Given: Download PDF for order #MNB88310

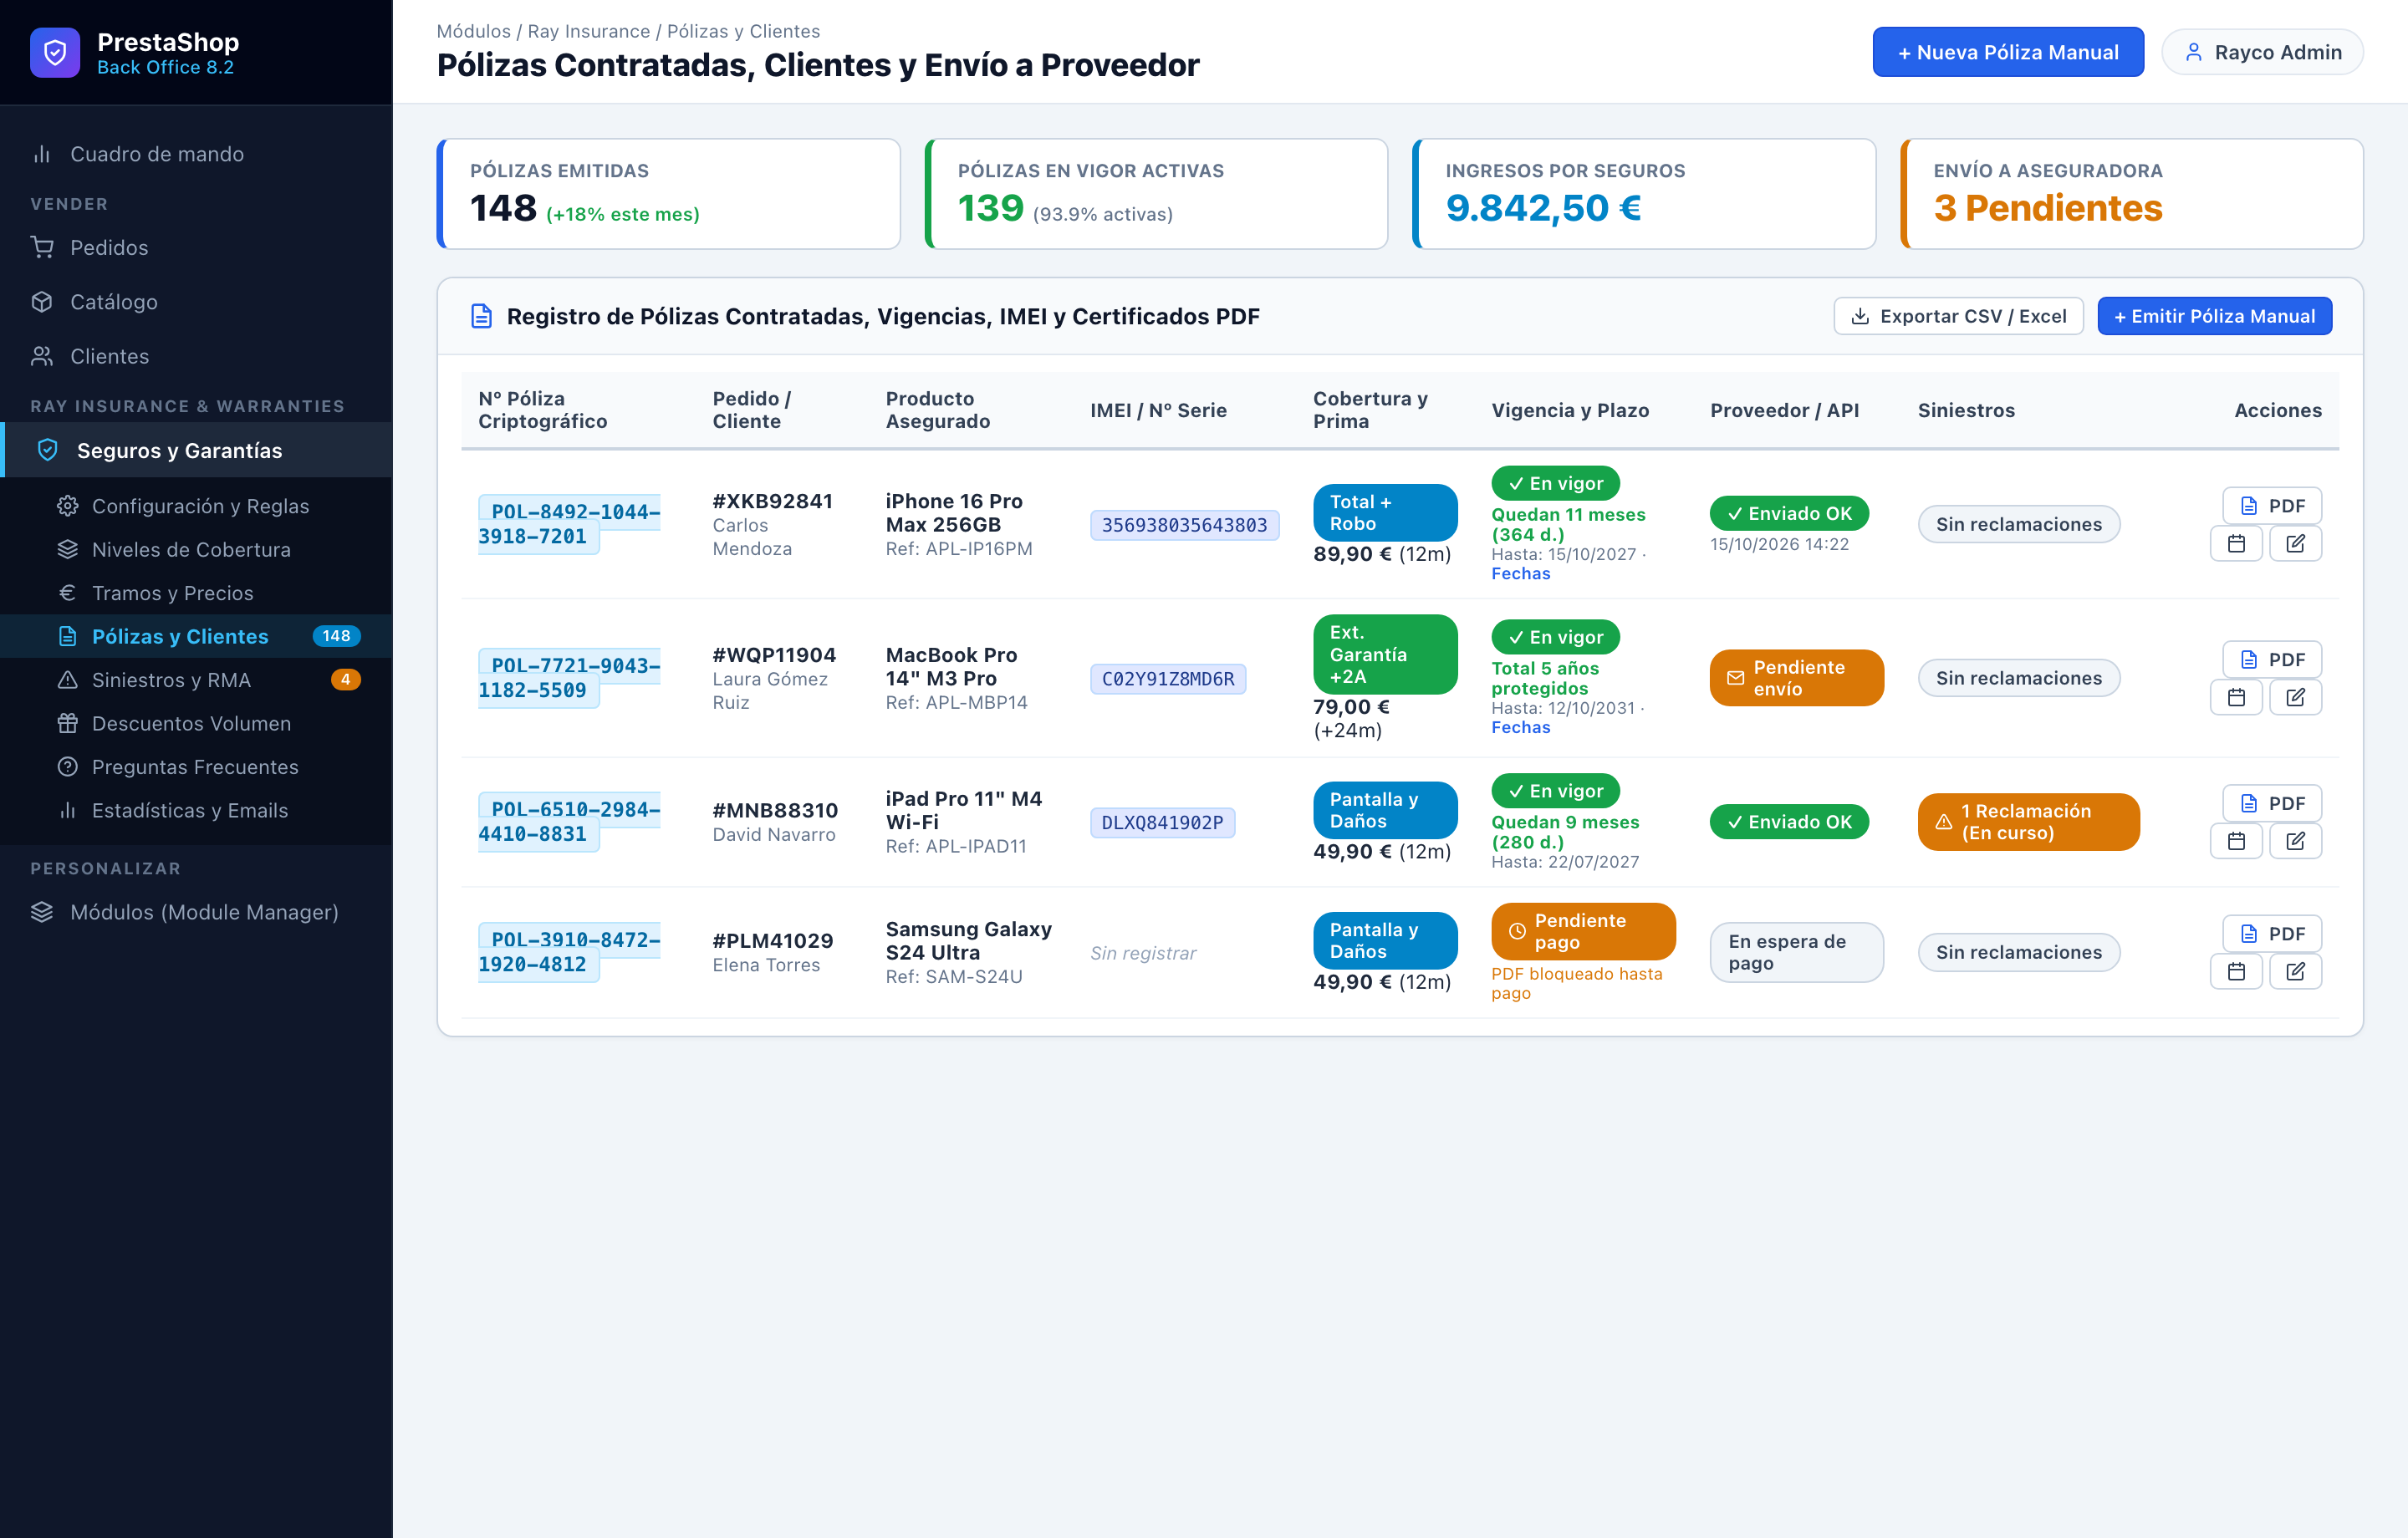Looking at the screenshot, I should (2272, 803).
